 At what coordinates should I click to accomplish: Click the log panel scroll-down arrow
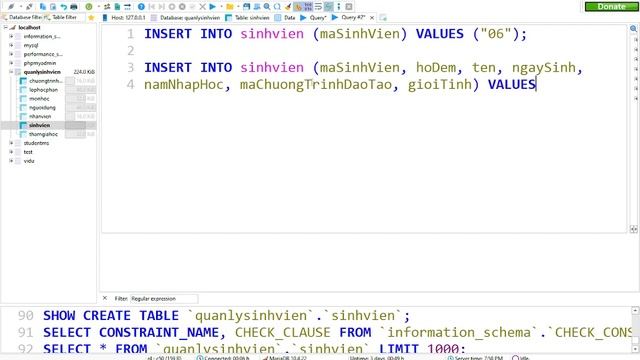coord(635,349)
